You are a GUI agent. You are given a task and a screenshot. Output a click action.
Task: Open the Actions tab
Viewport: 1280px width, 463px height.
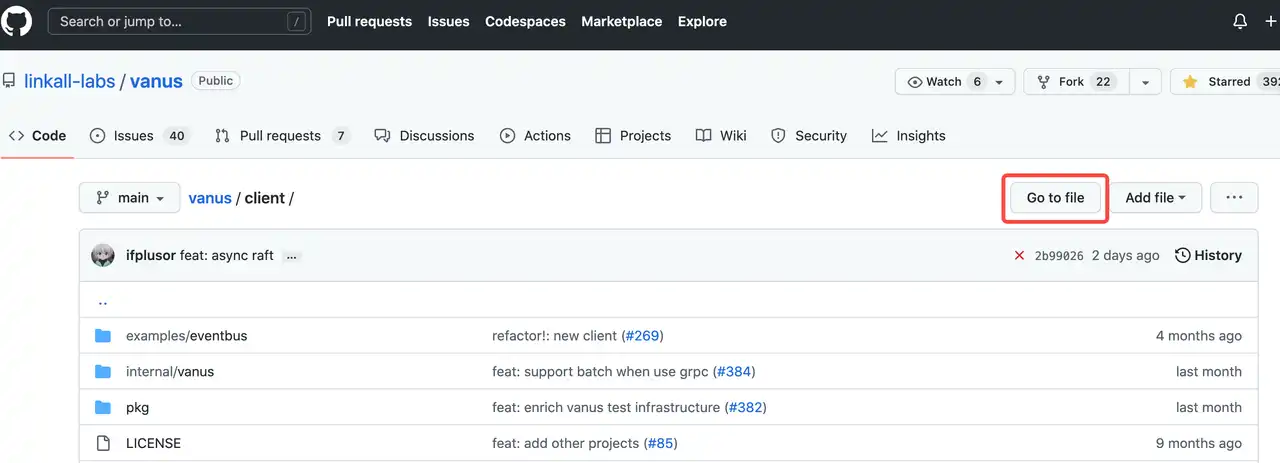point(535,136)
